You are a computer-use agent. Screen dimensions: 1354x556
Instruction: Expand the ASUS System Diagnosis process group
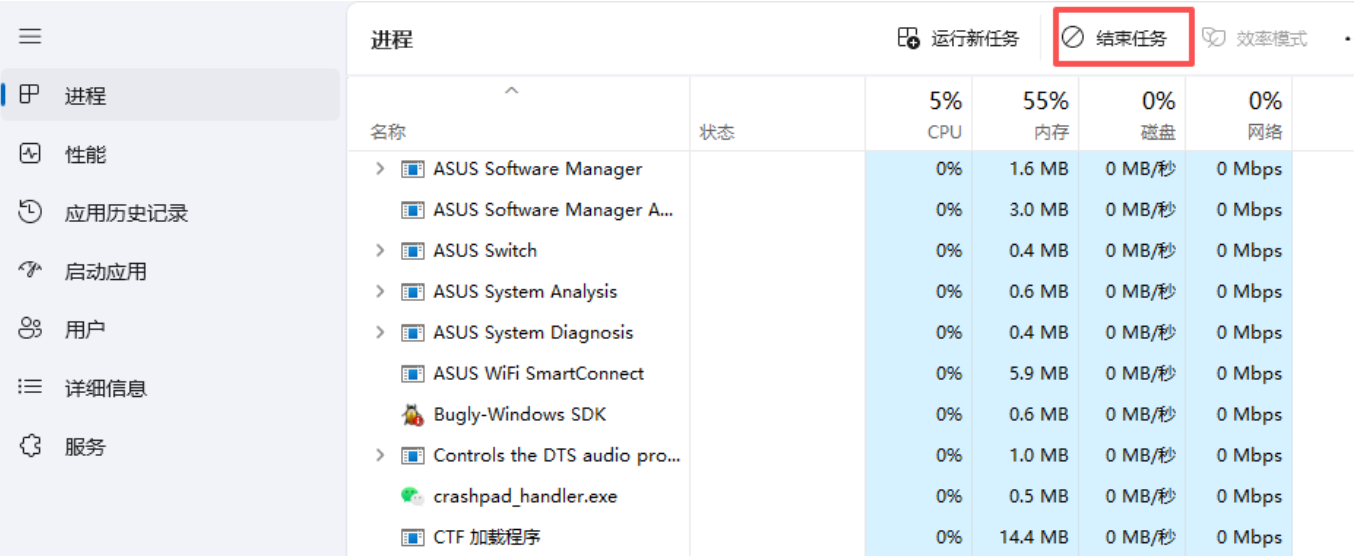380,333
